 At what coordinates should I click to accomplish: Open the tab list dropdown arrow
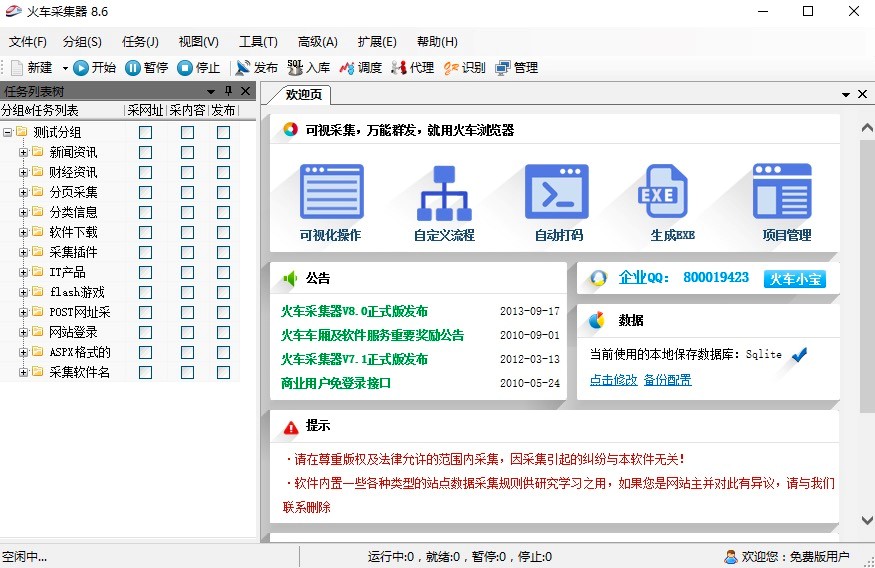pos(846,94)
